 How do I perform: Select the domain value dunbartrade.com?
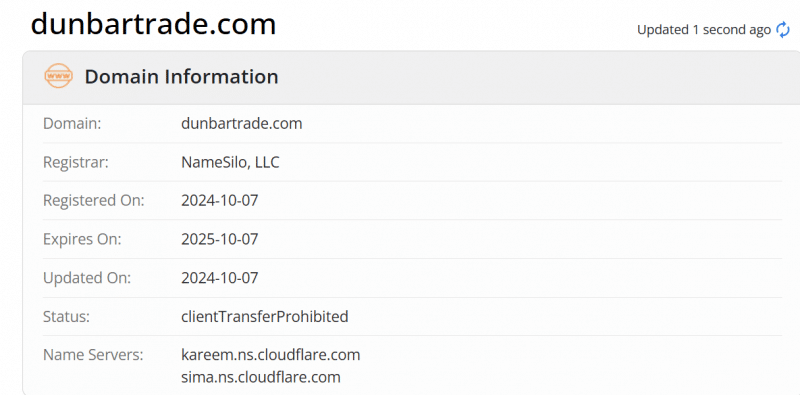point(241,124)
